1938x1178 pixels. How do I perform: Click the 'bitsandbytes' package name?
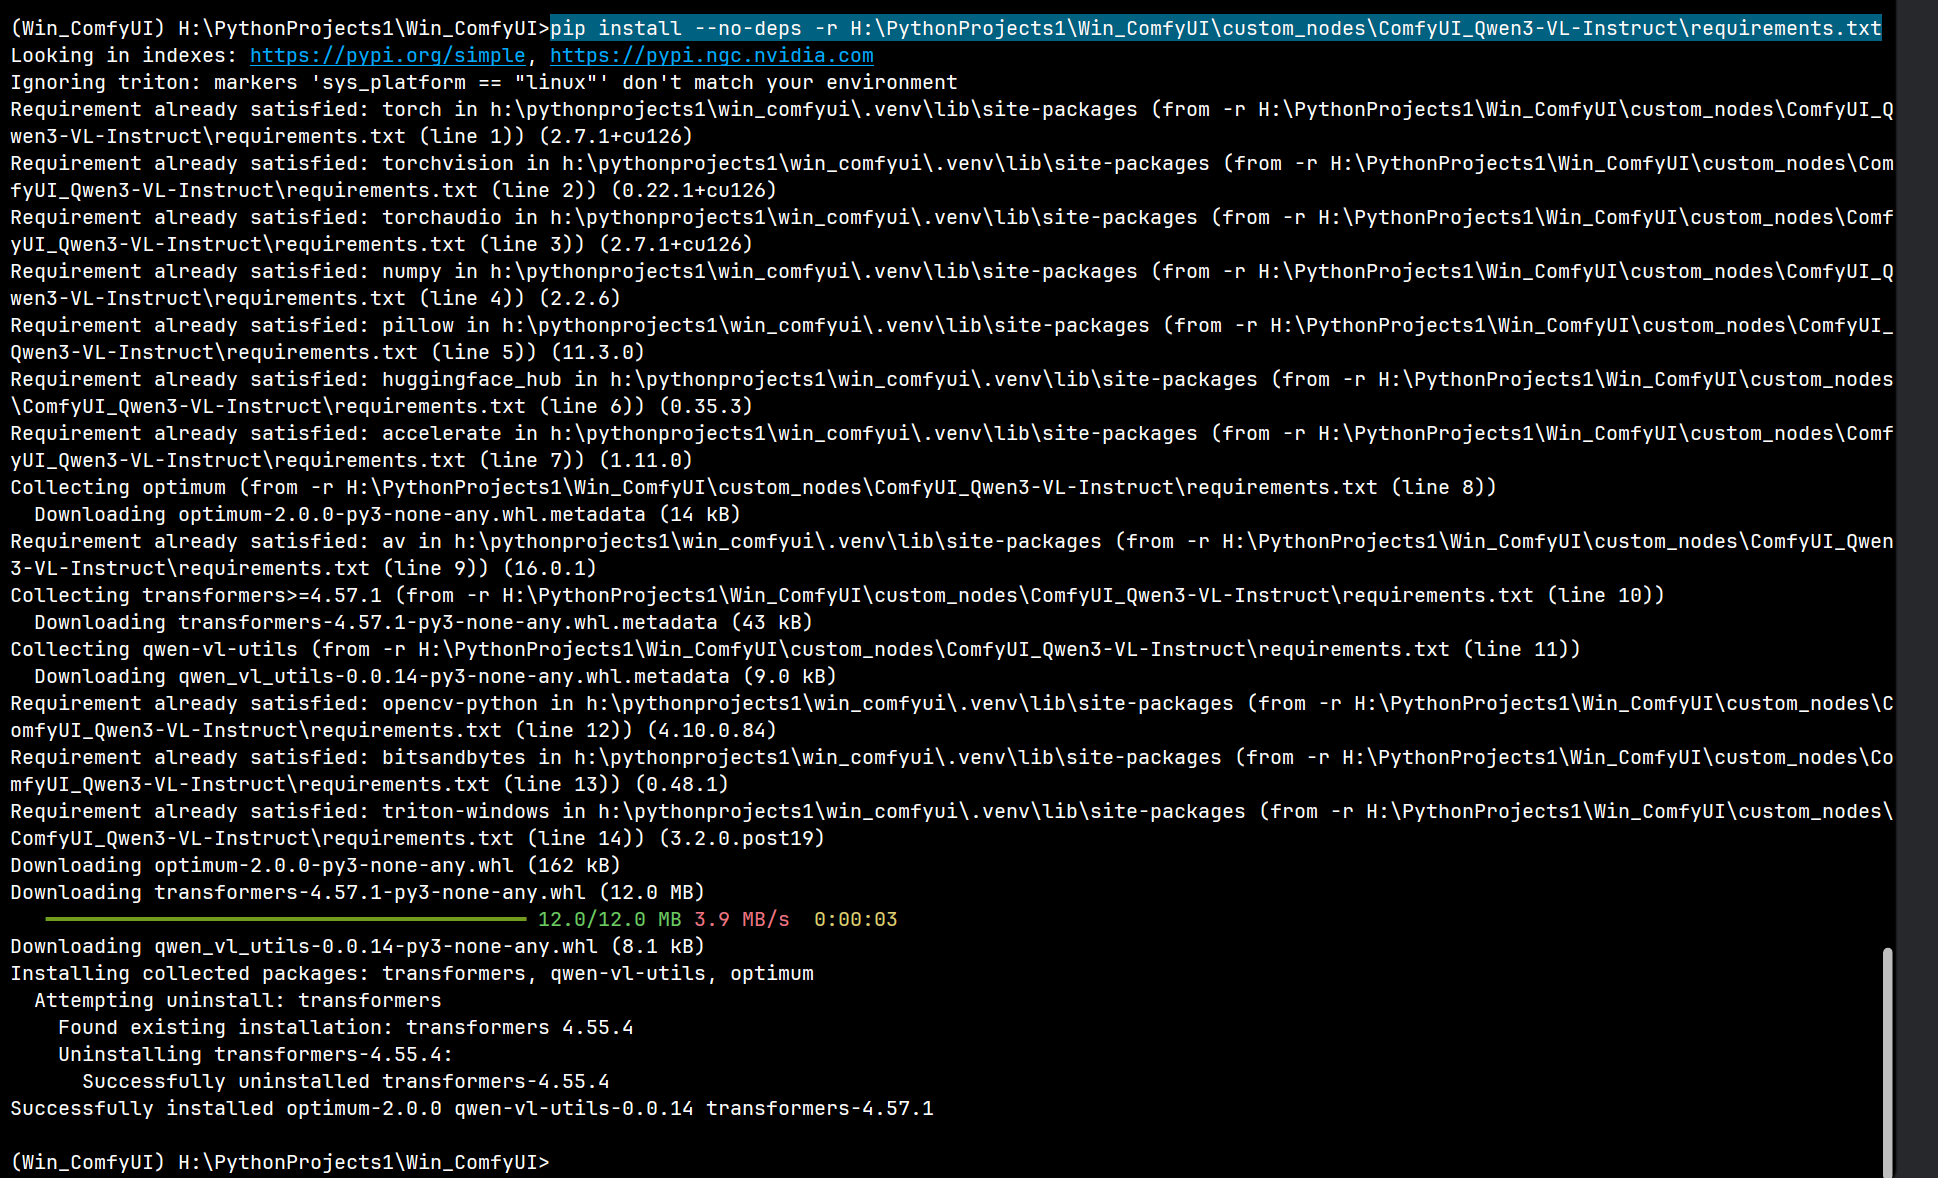click(454, 758)
